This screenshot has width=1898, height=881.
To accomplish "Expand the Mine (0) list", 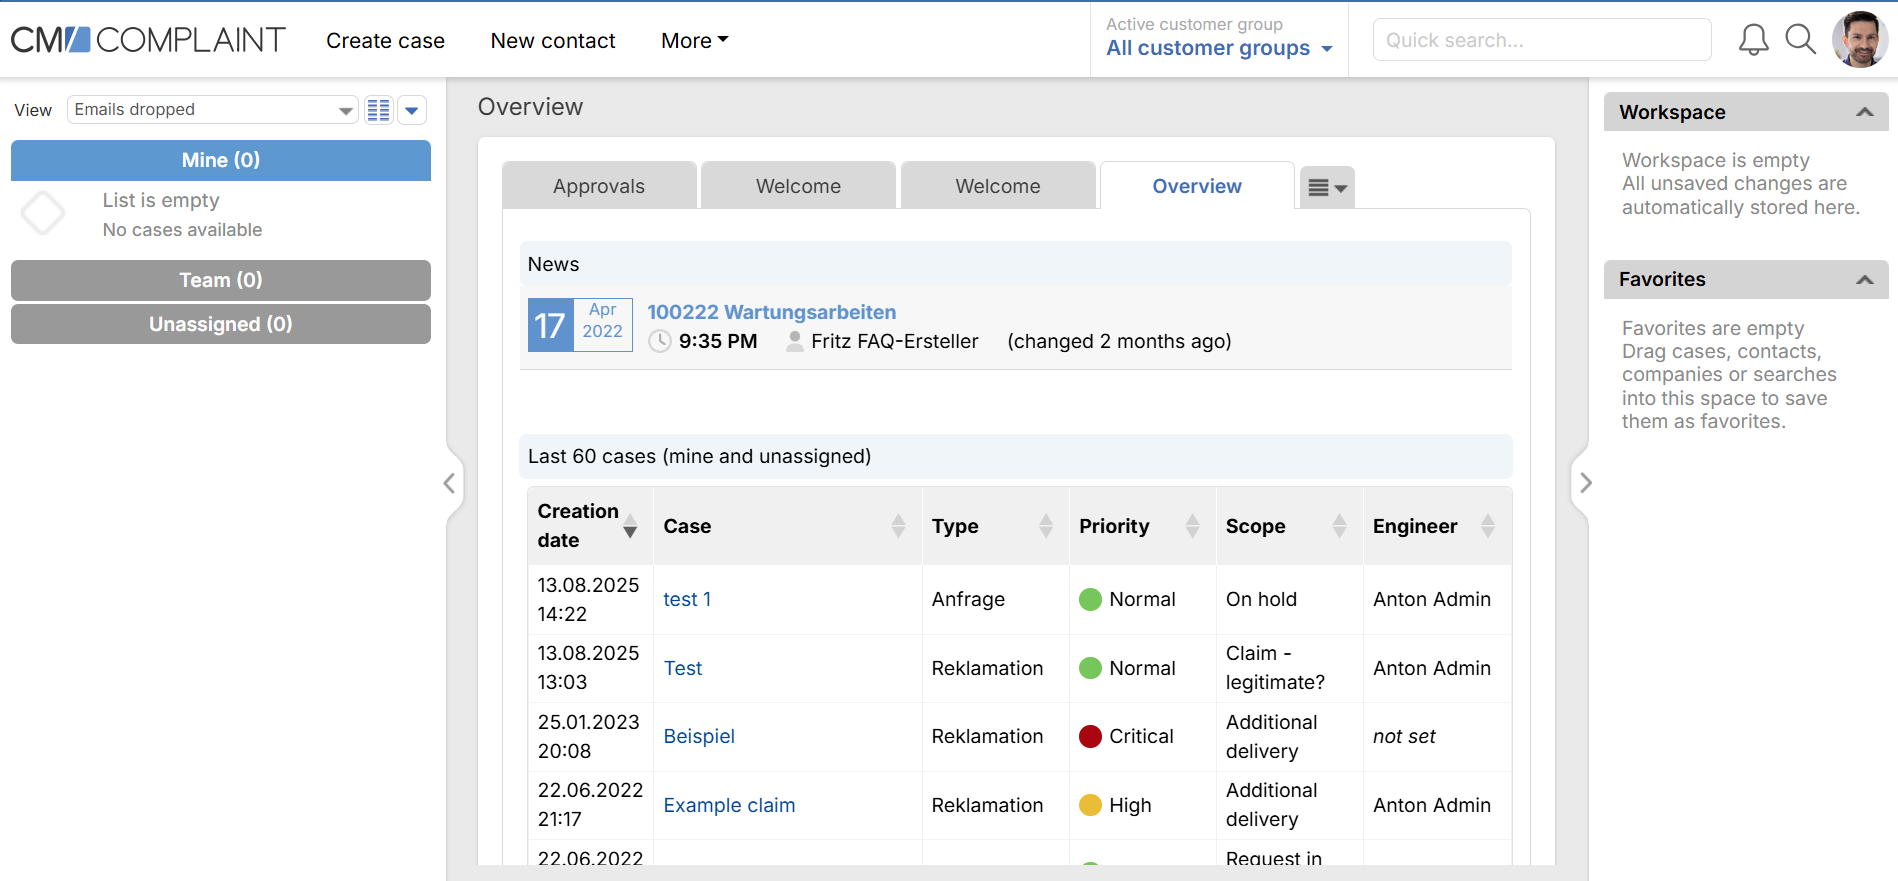I will tap(221, 160).
